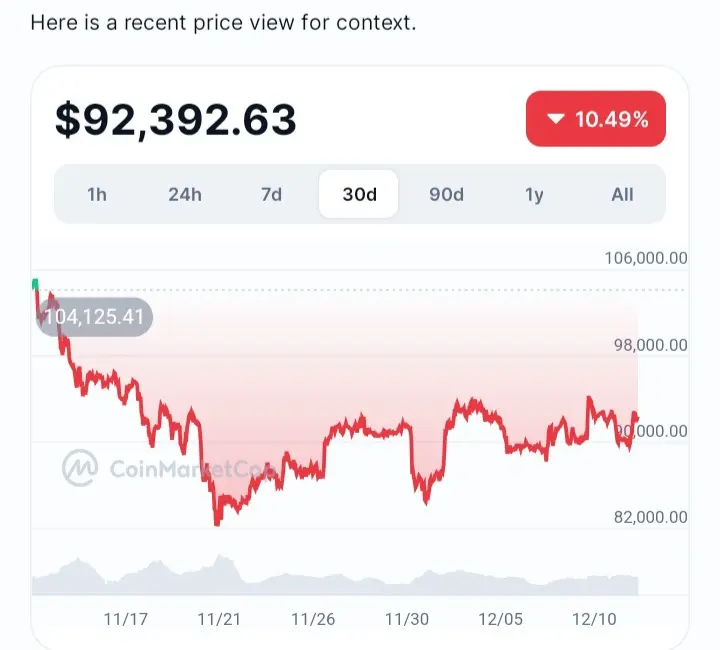
Task: Click the down arrow in change badge
Action: 556,120
